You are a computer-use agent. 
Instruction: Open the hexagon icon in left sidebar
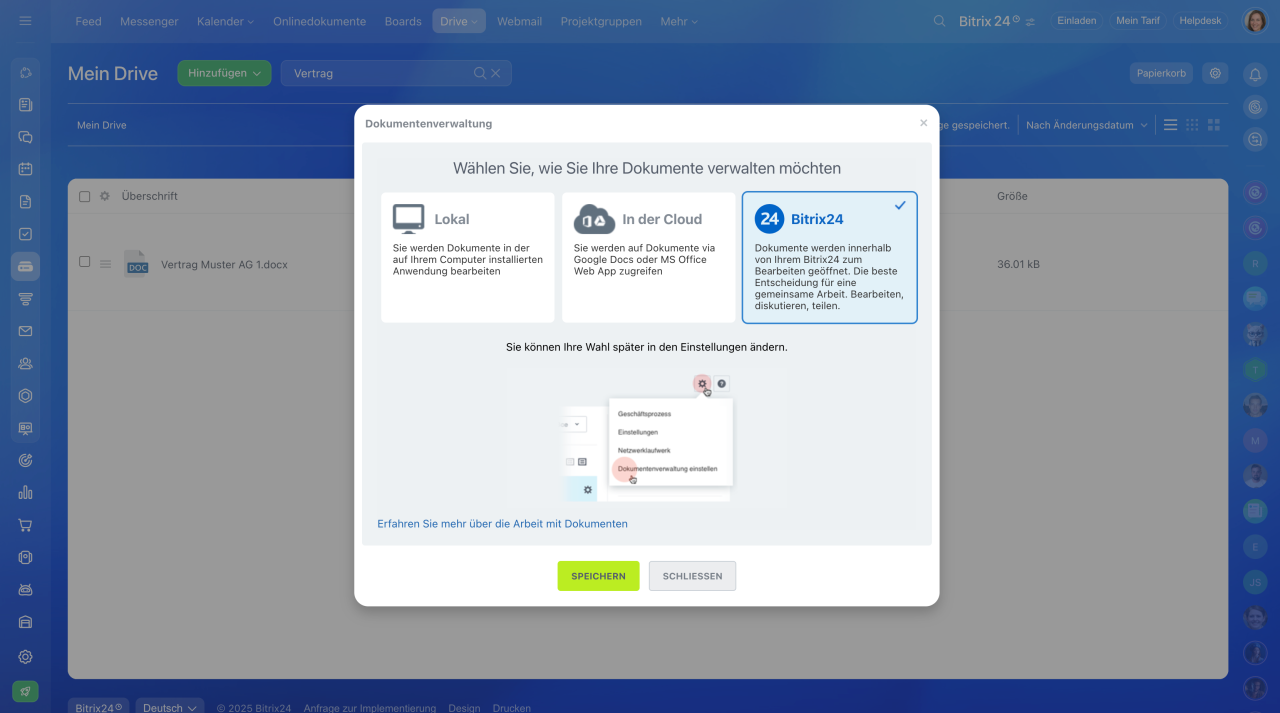[x=26, y=396]
